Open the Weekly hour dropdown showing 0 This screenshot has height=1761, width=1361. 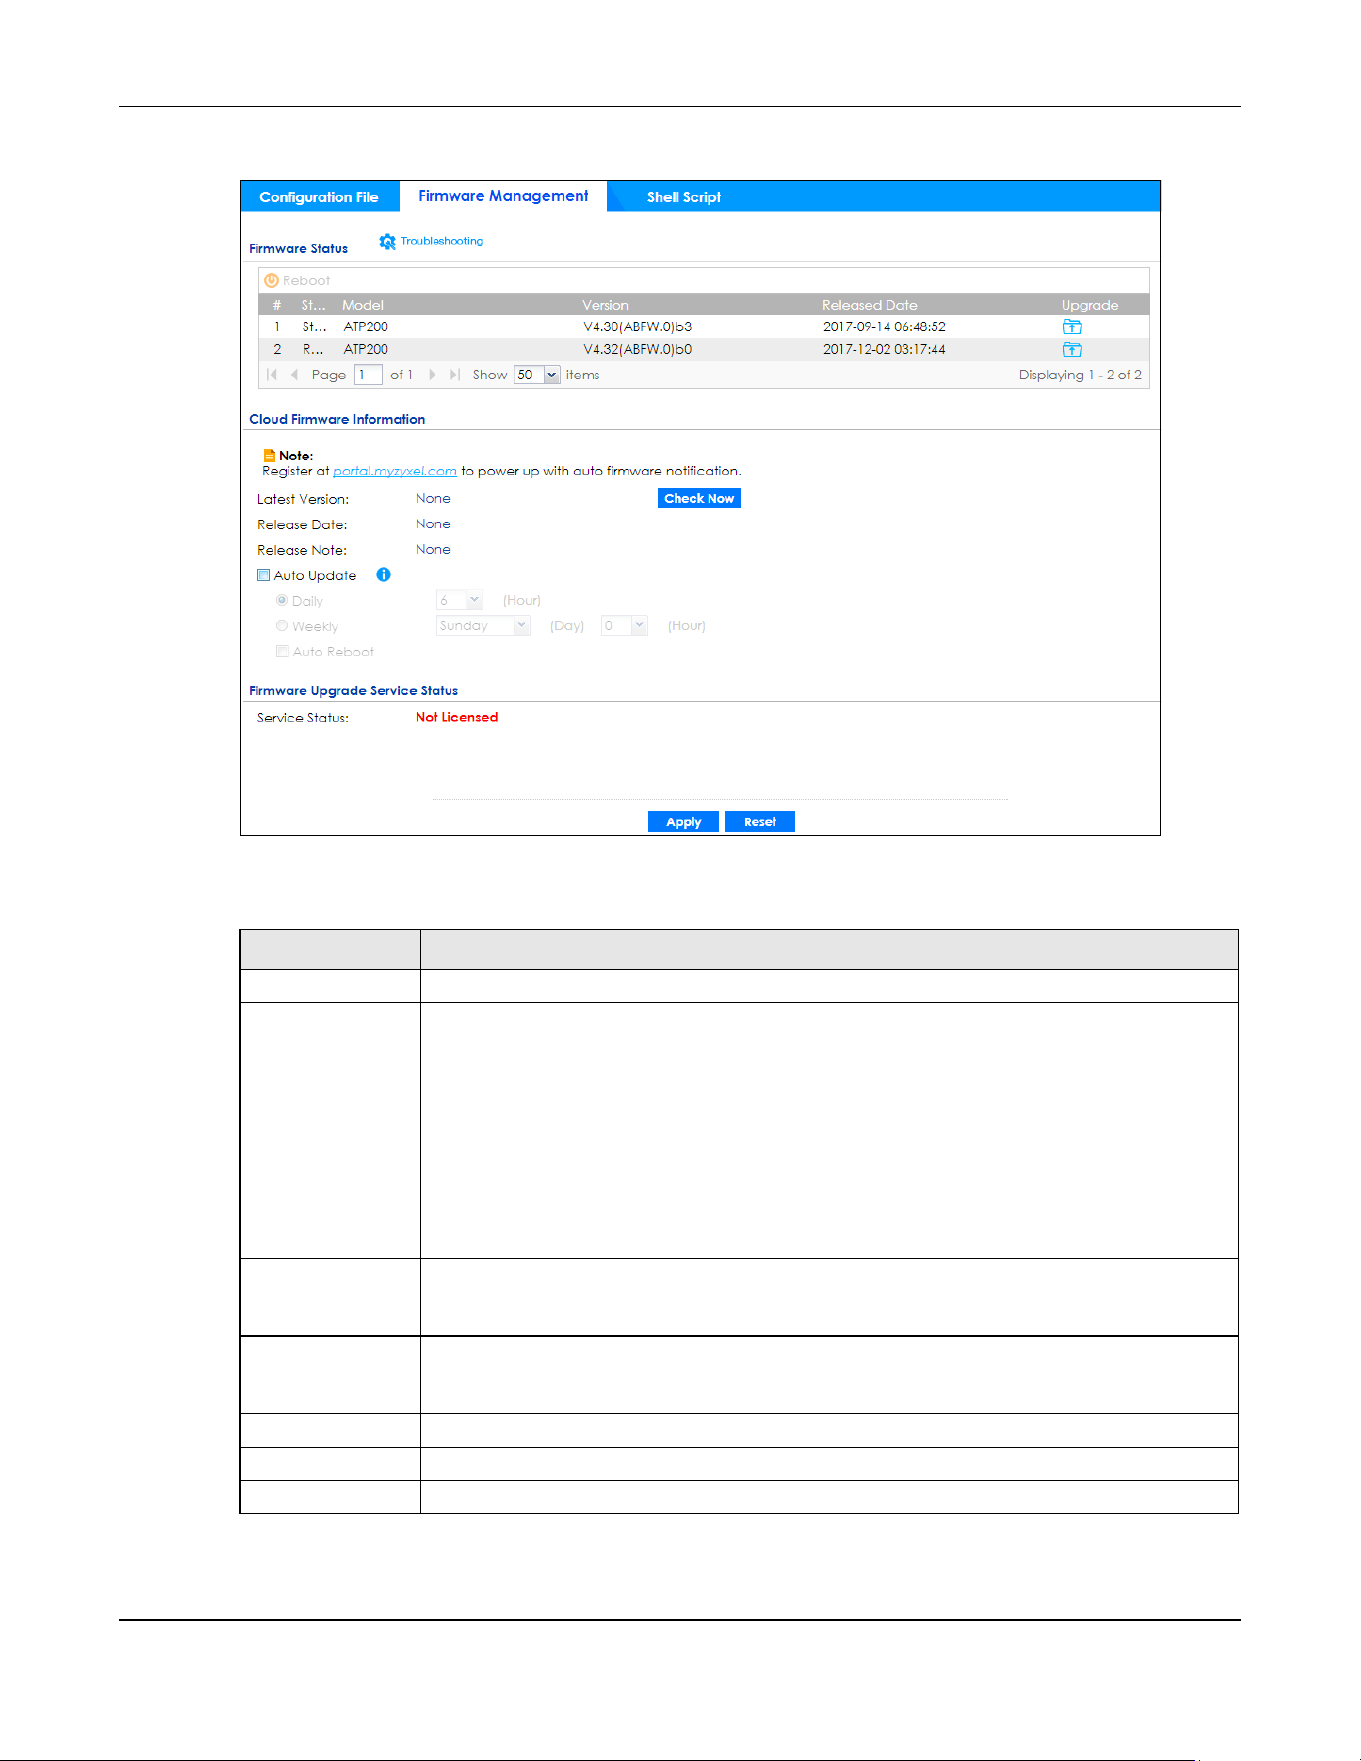[624, 626]
